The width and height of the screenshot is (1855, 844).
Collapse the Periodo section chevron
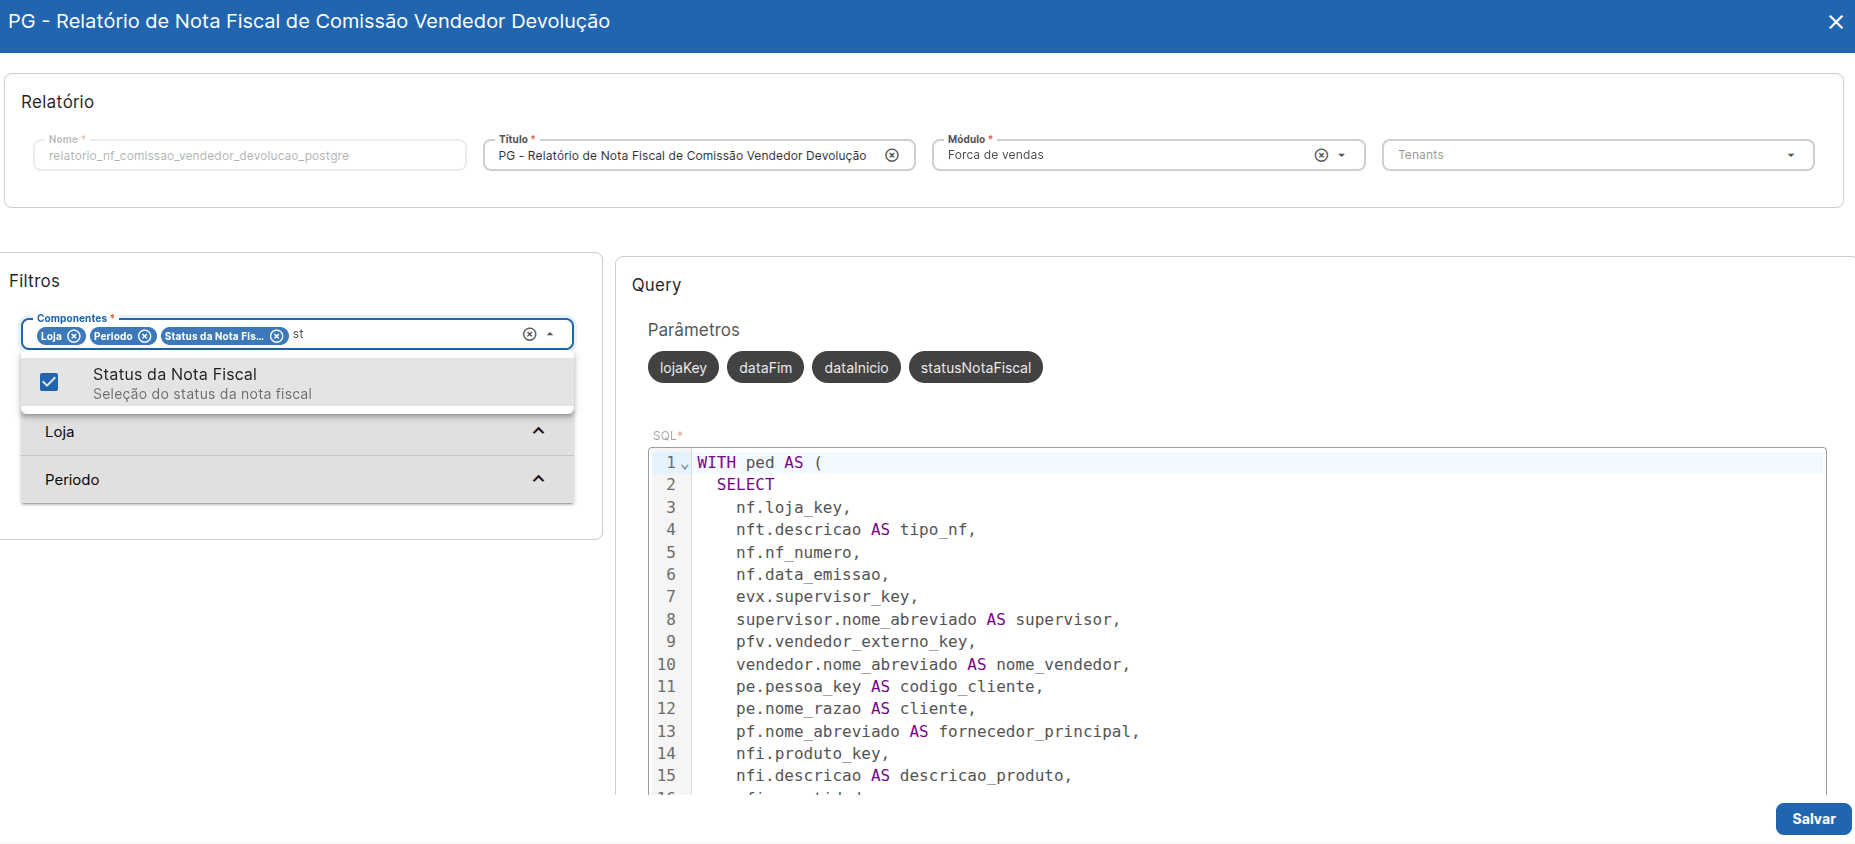pyautogui.click(x=538, y=479)
